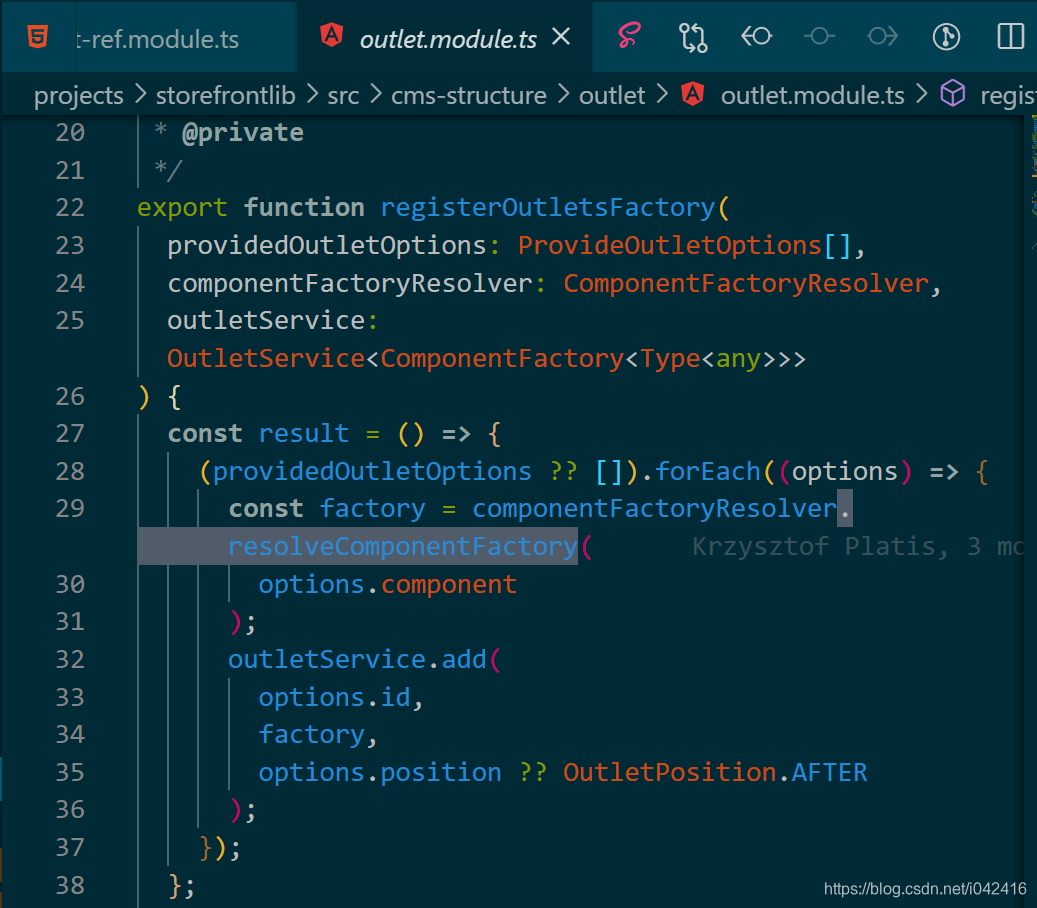Viewport: 1037px width, 908px height.
Task: Click partially visible regis breadcrumb symbol
Action: (x=1008, y=96)
